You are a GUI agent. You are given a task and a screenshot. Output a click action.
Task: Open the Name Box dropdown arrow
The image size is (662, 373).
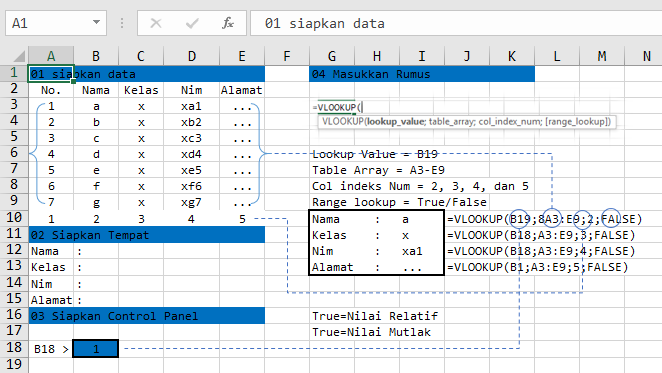pos(96,22)
